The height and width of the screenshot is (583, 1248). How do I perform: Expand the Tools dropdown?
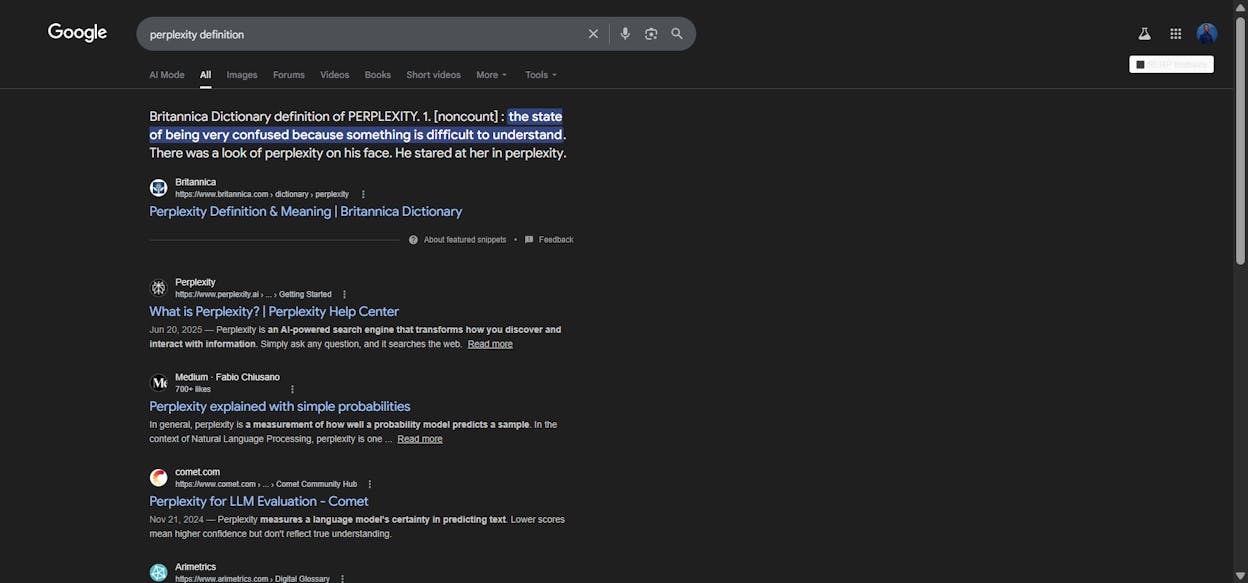pyautogui.click(x=541, y=75)
